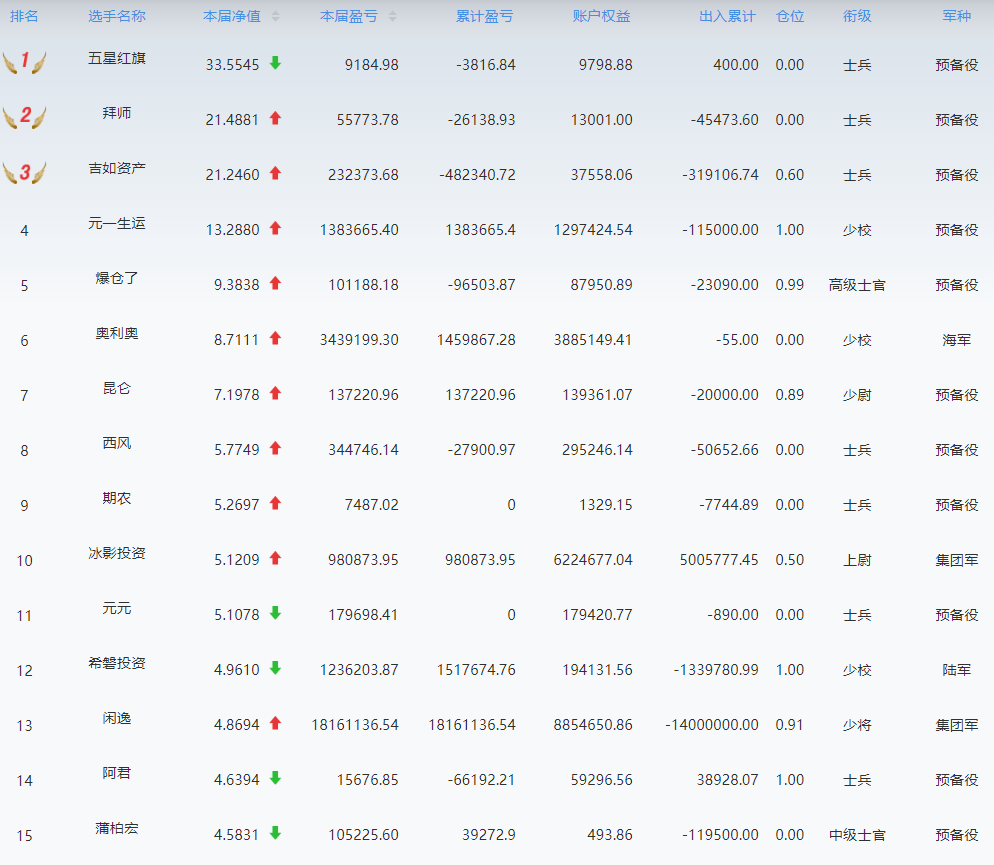
Task: Click the 军种 column header
Action: [957, 16]
